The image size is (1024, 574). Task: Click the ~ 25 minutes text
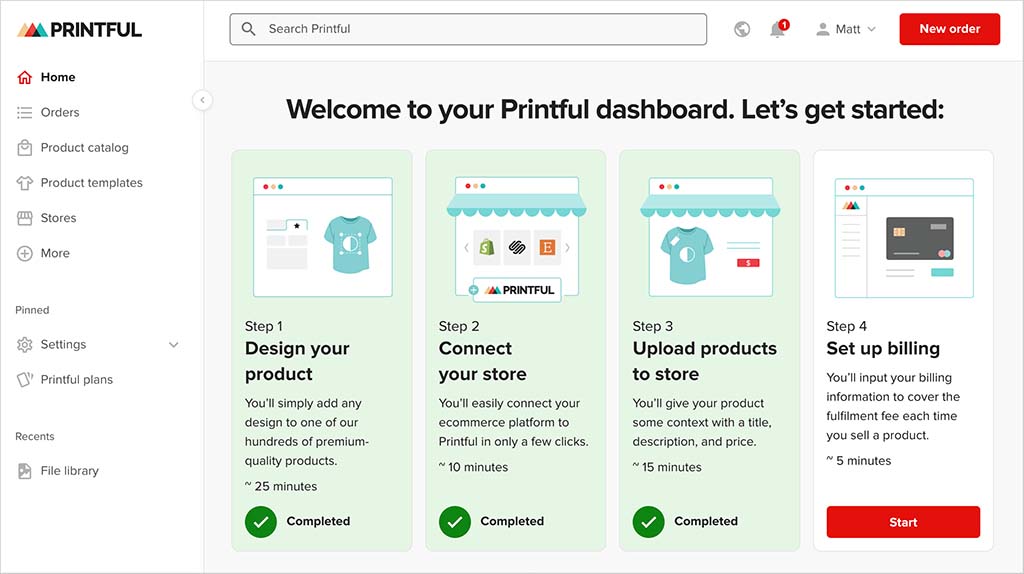(x=281, y=486)
